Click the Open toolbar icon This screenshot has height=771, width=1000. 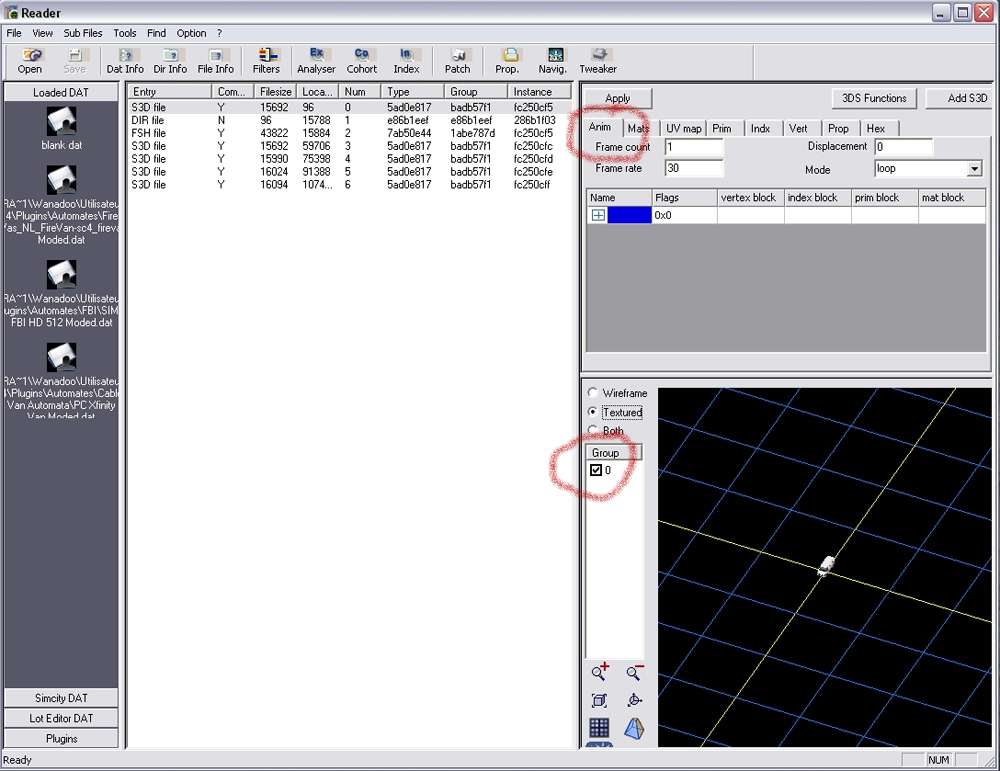coord(30,61)
